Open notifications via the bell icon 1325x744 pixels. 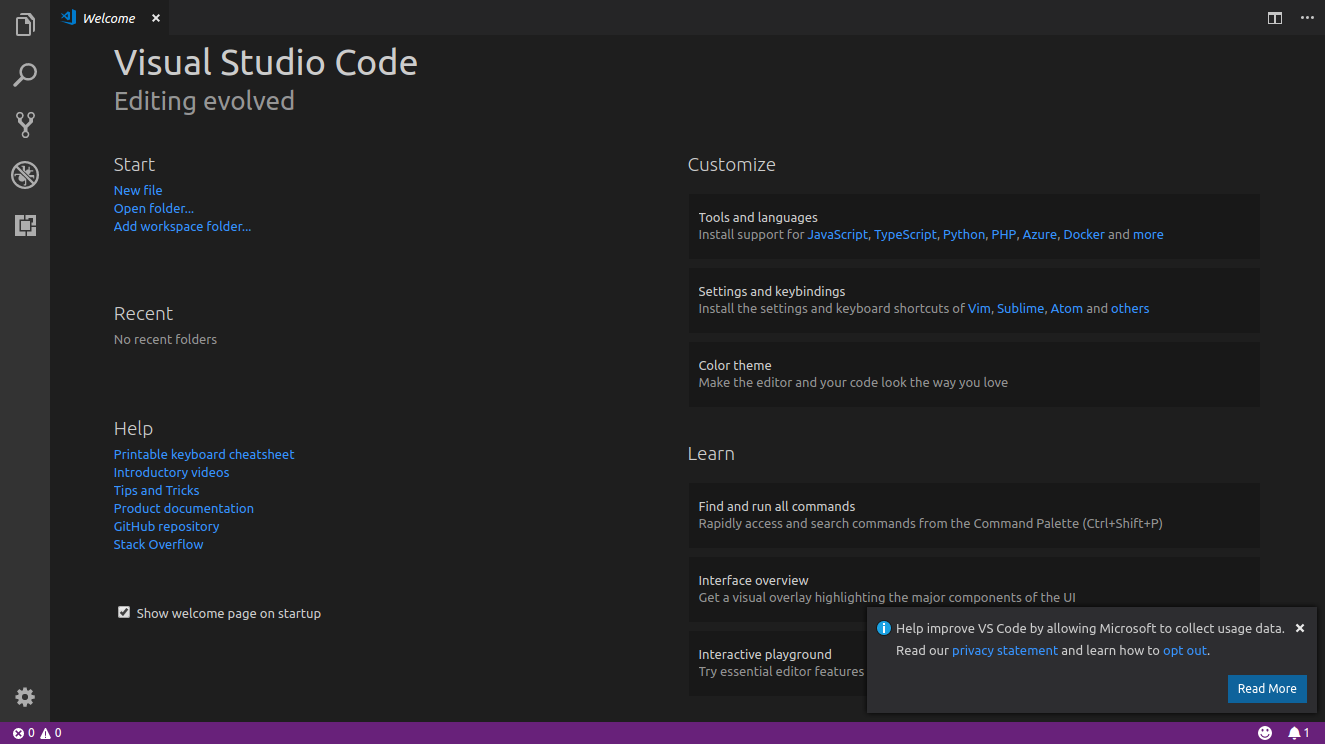point(1292,732)
